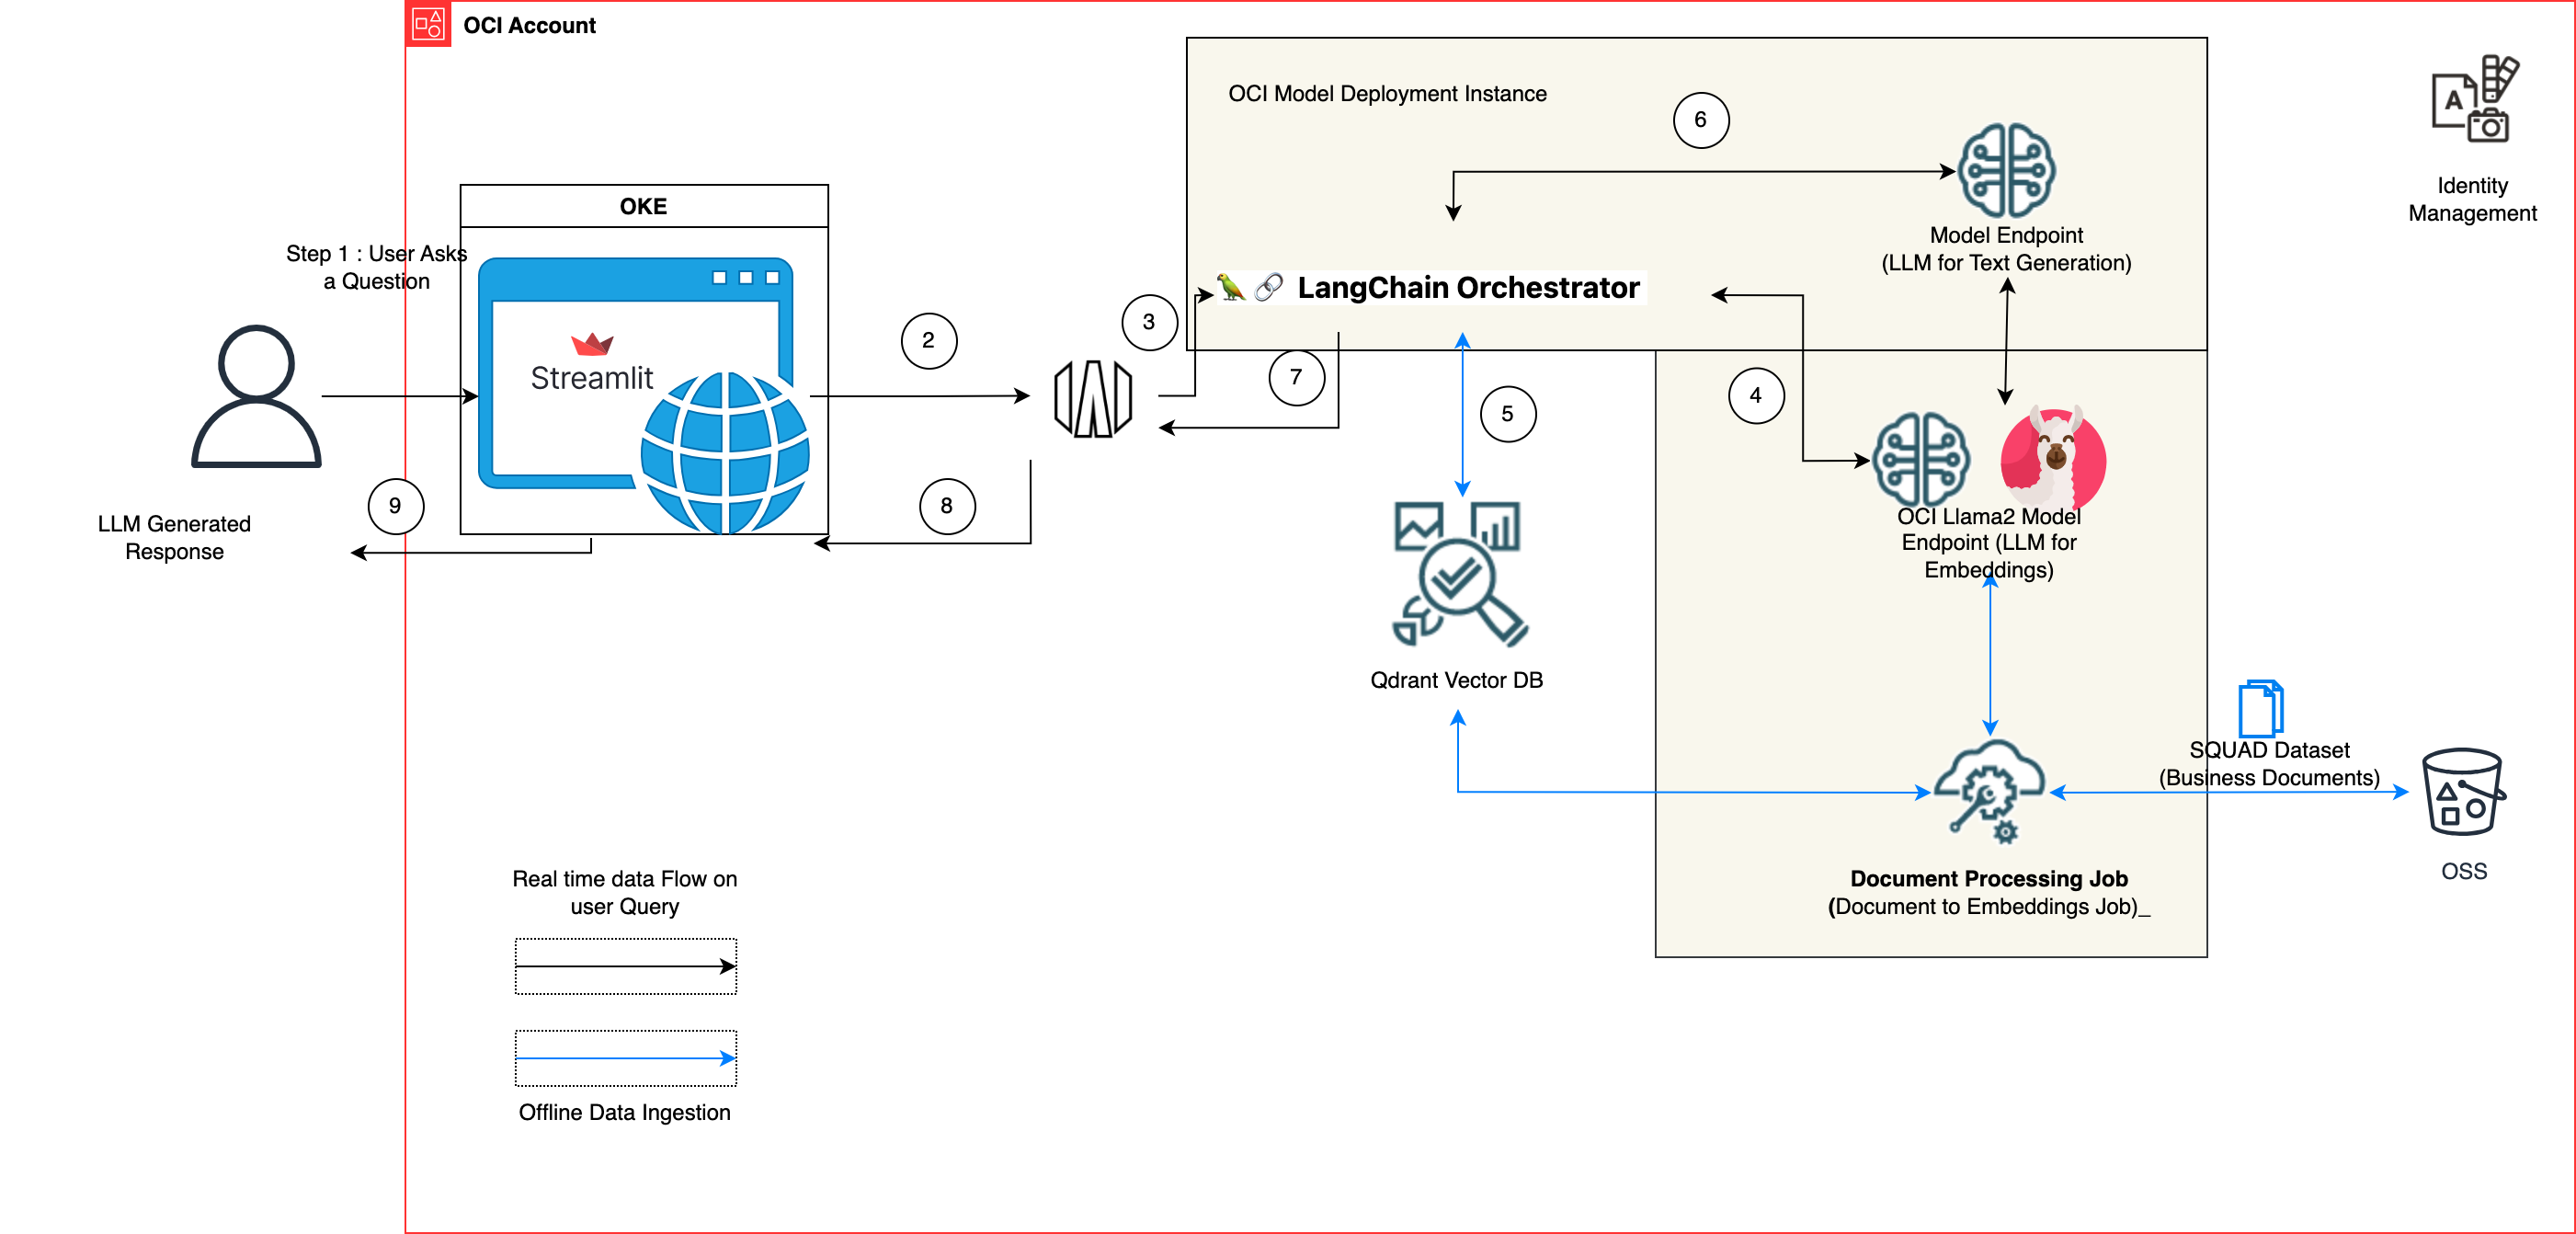
Task: Click step circle number 5
Action: [1507, 414]
